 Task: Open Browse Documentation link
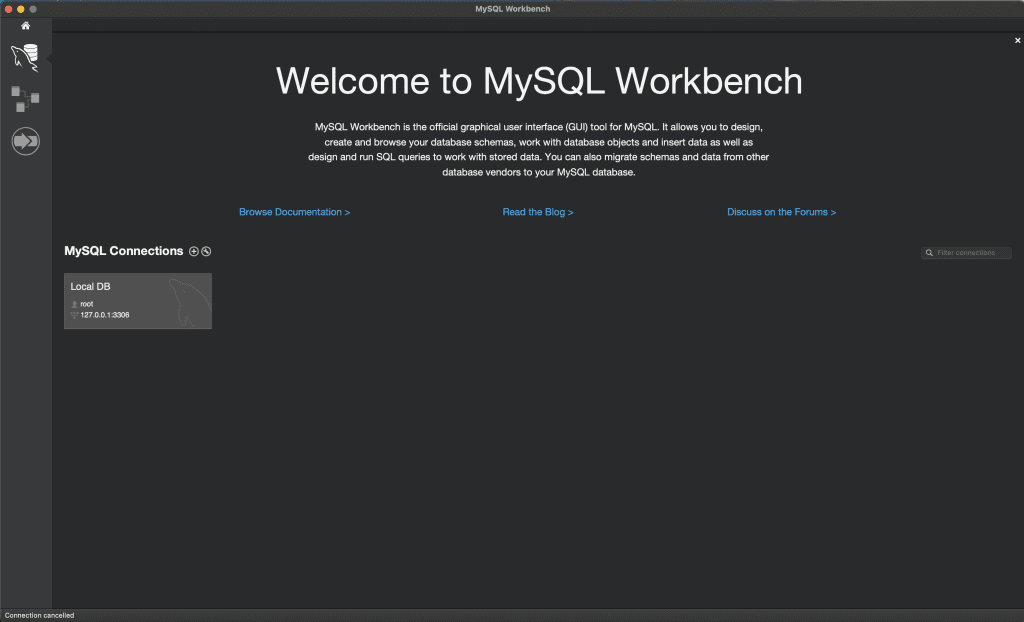coord(295,212)
